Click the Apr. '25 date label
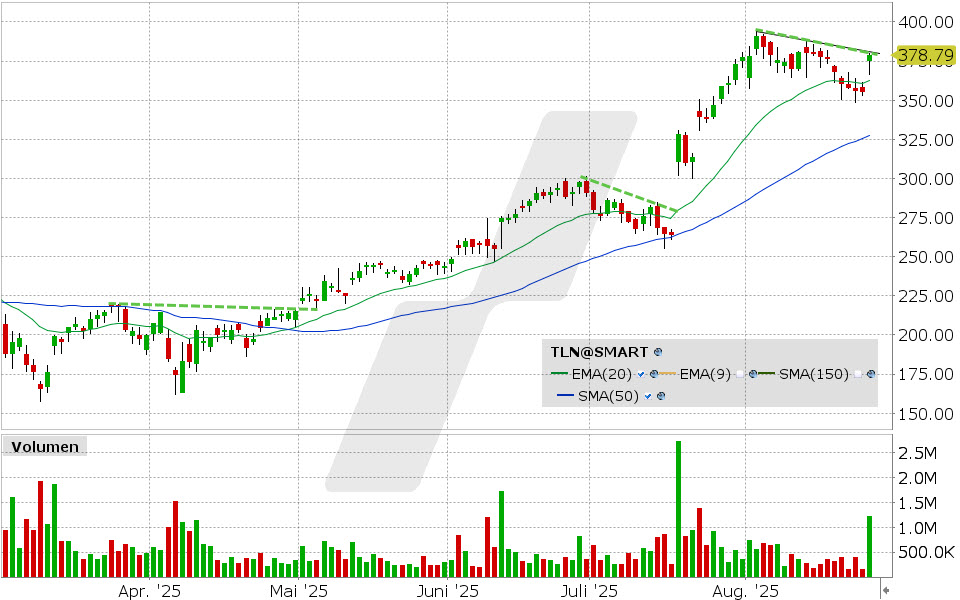 [149, 591]
